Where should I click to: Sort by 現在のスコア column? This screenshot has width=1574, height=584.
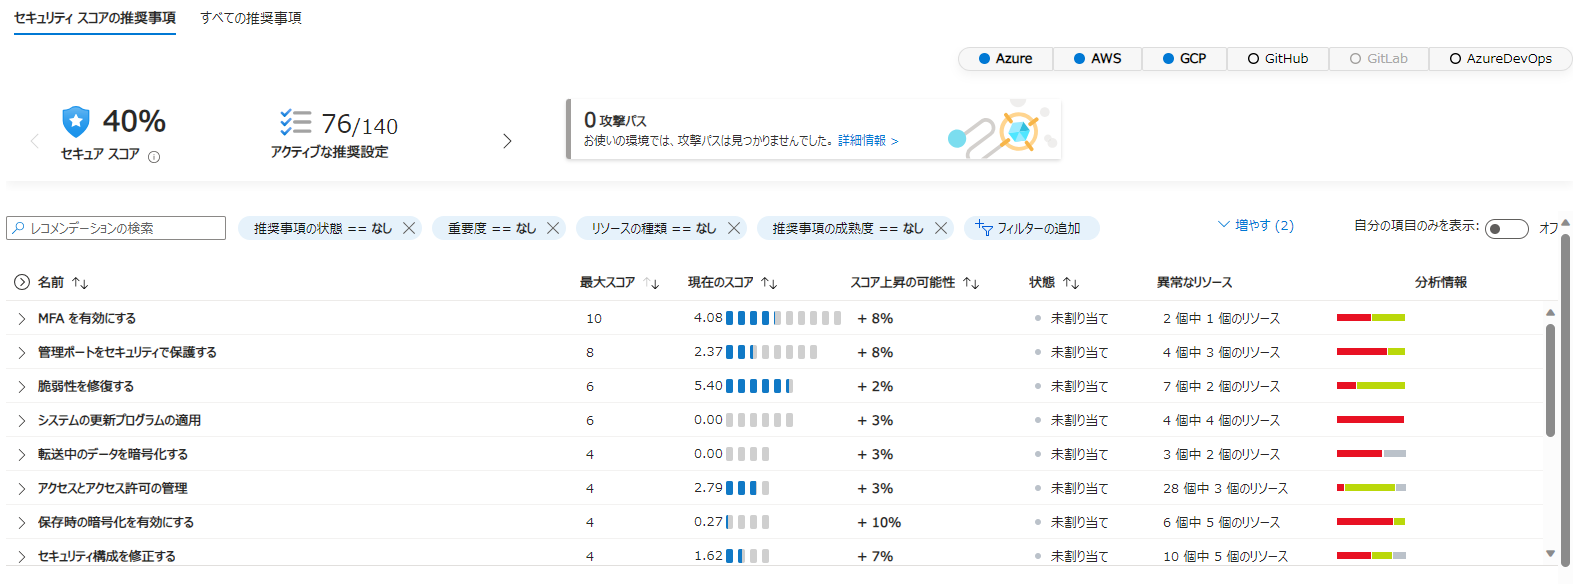pyautogui.click(x=769, y=283)
